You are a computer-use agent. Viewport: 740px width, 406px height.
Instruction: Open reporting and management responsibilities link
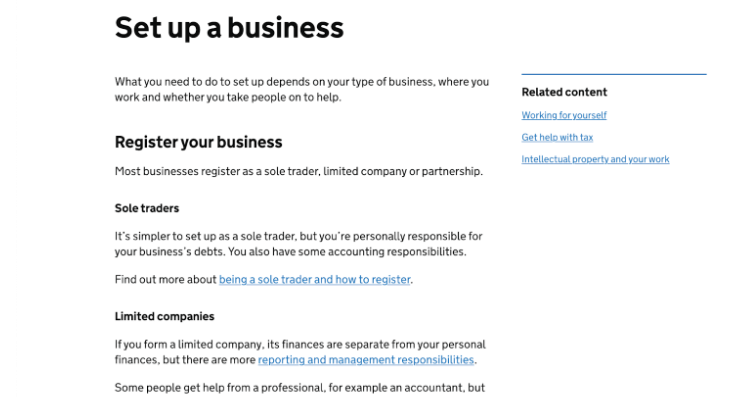click(365, 360)
